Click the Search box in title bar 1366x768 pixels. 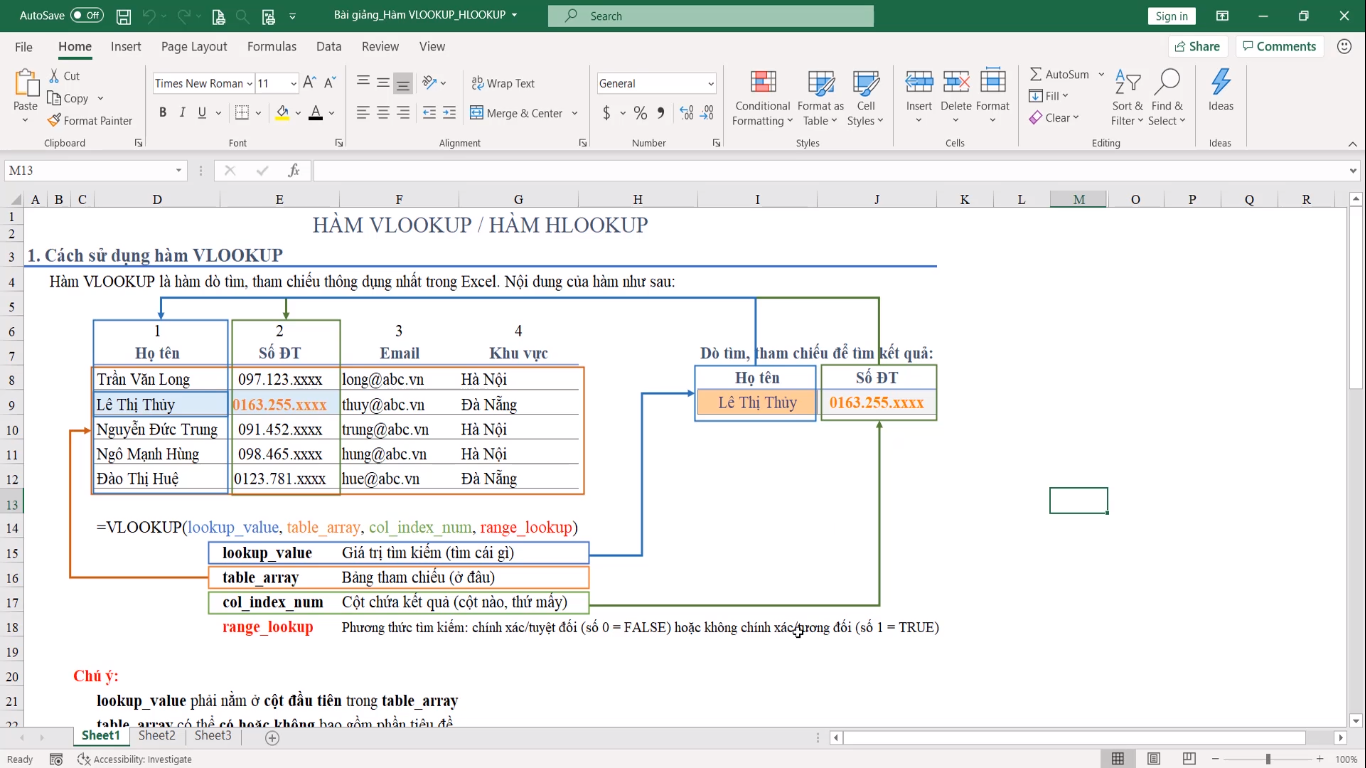click(711, 16)
